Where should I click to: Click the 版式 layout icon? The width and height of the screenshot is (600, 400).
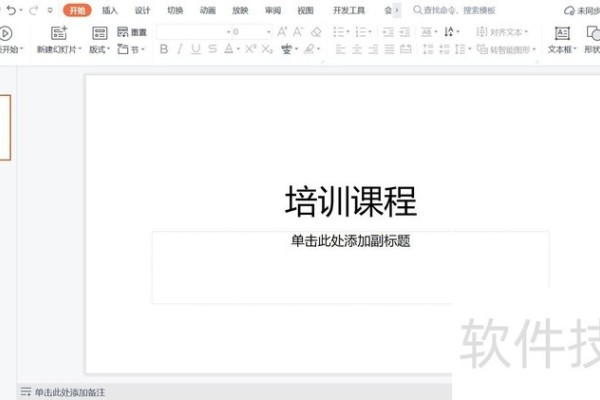99,34
